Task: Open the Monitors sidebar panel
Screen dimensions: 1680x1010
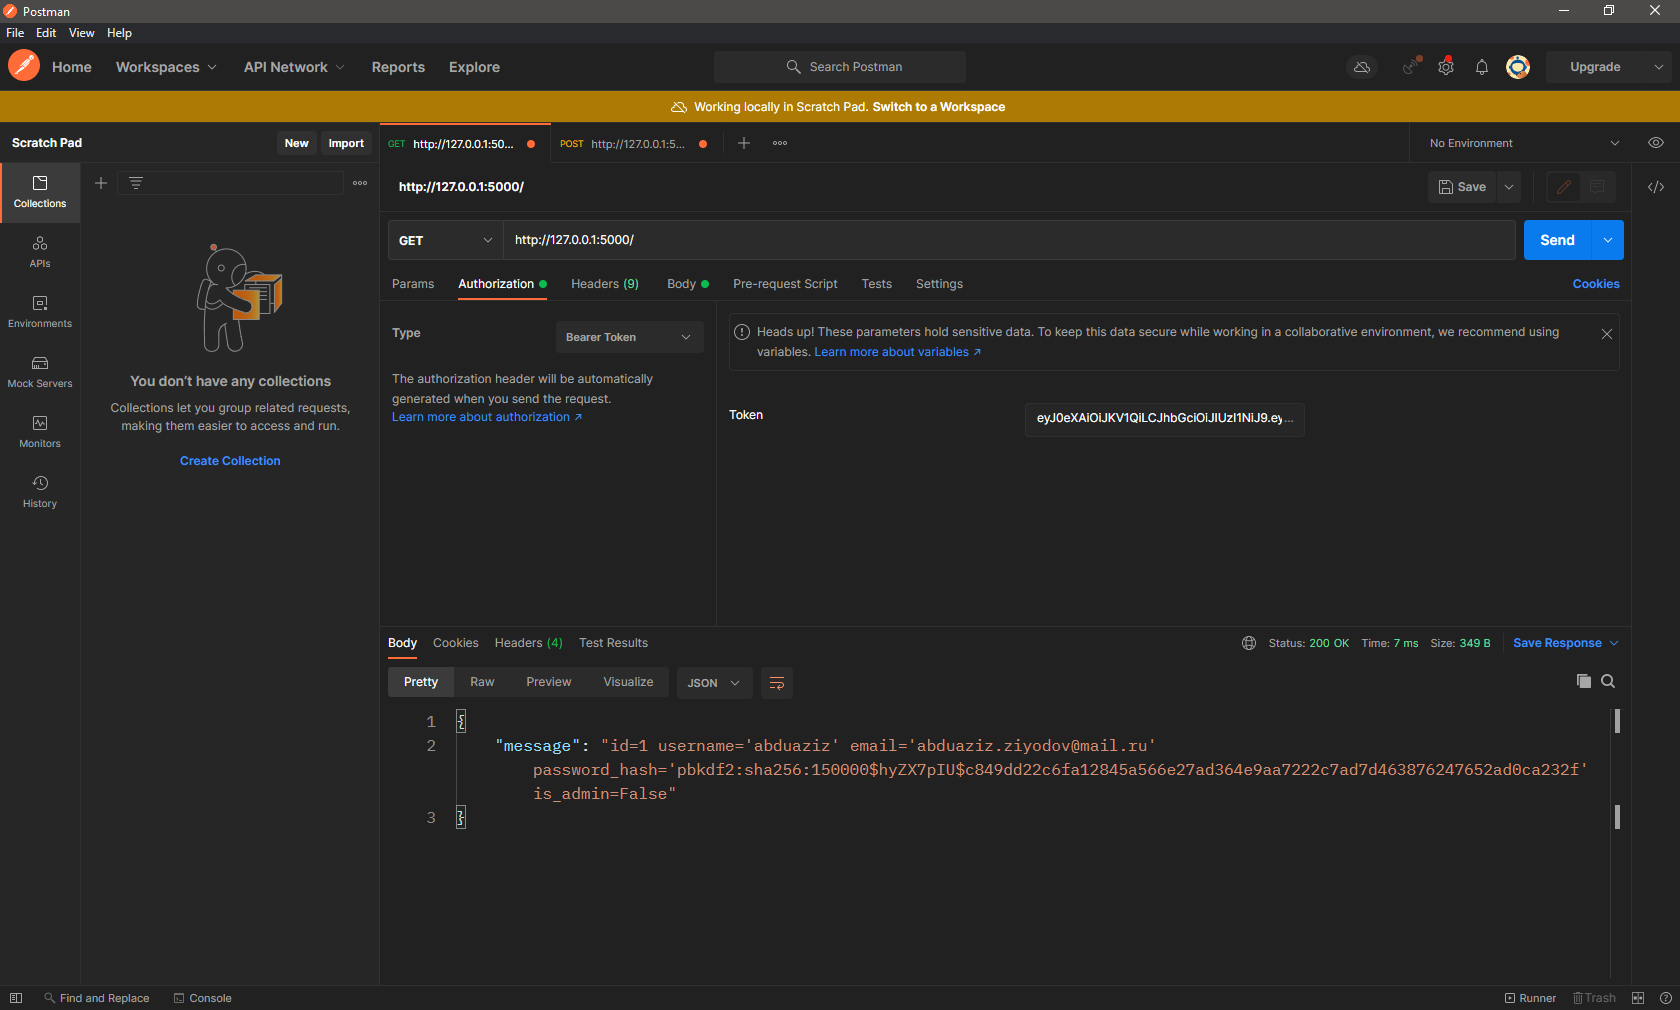Action: tap(40, 432)
